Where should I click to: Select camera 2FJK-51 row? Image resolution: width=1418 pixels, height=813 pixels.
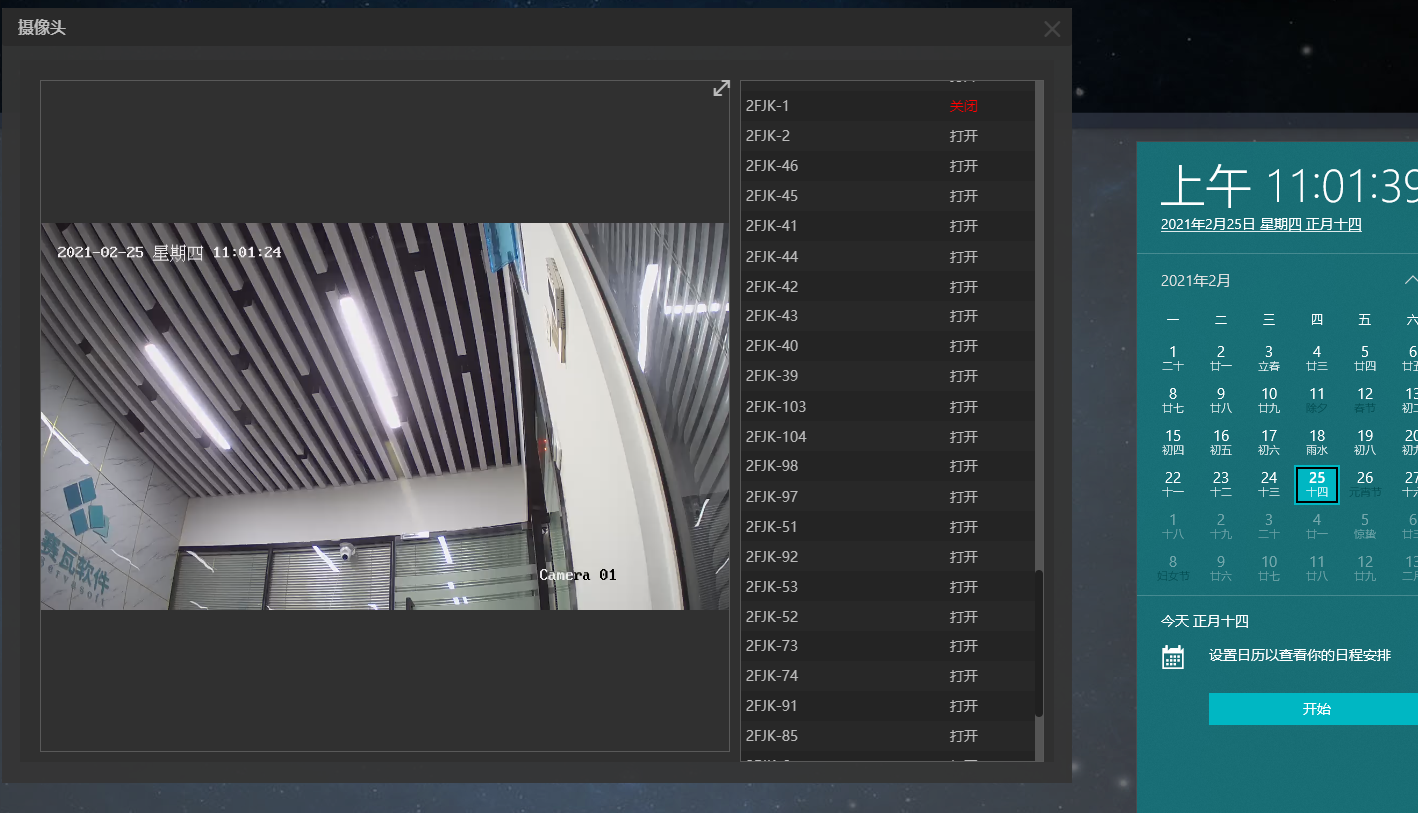[887, 527]
